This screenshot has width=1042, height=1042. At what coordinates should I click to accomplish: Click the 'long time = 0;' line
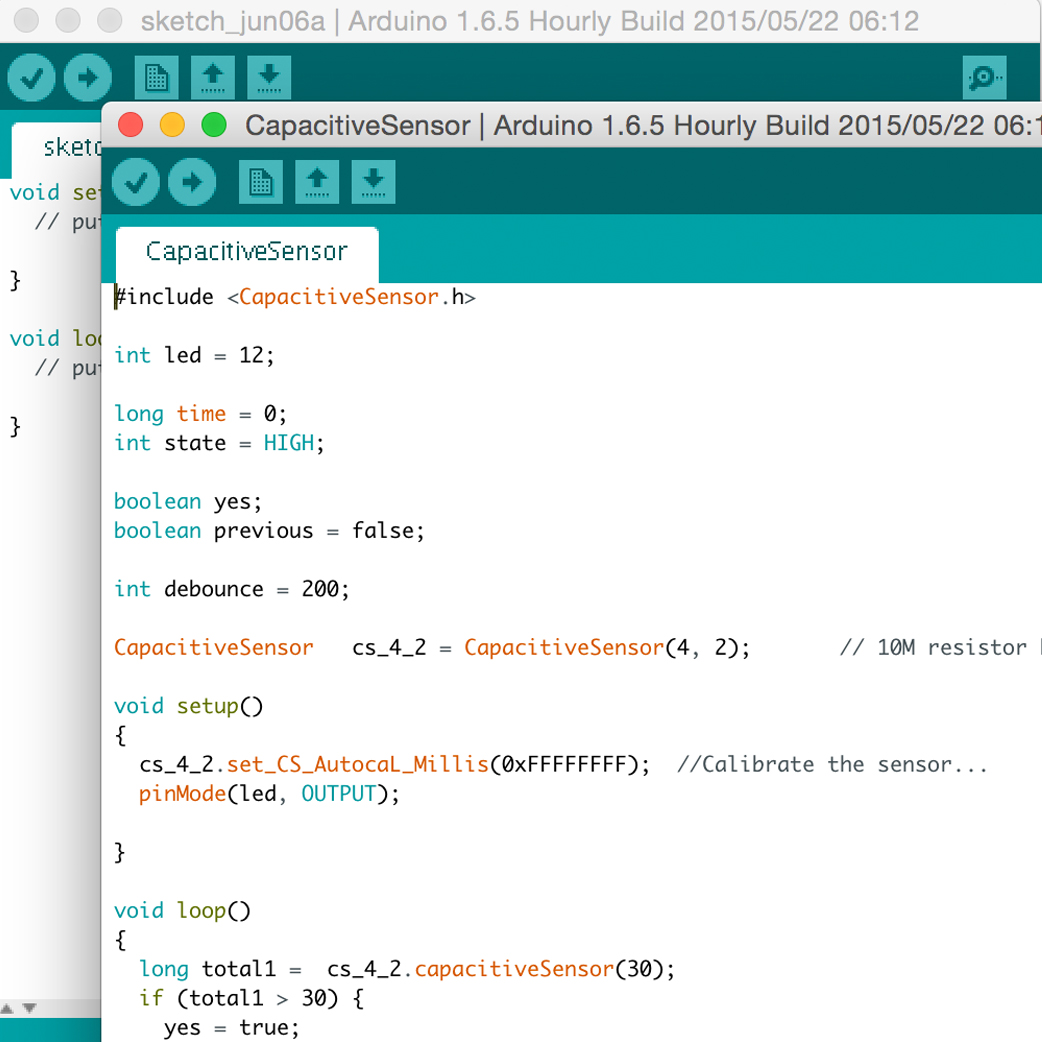pyautogui.click(x=200, y=413)
